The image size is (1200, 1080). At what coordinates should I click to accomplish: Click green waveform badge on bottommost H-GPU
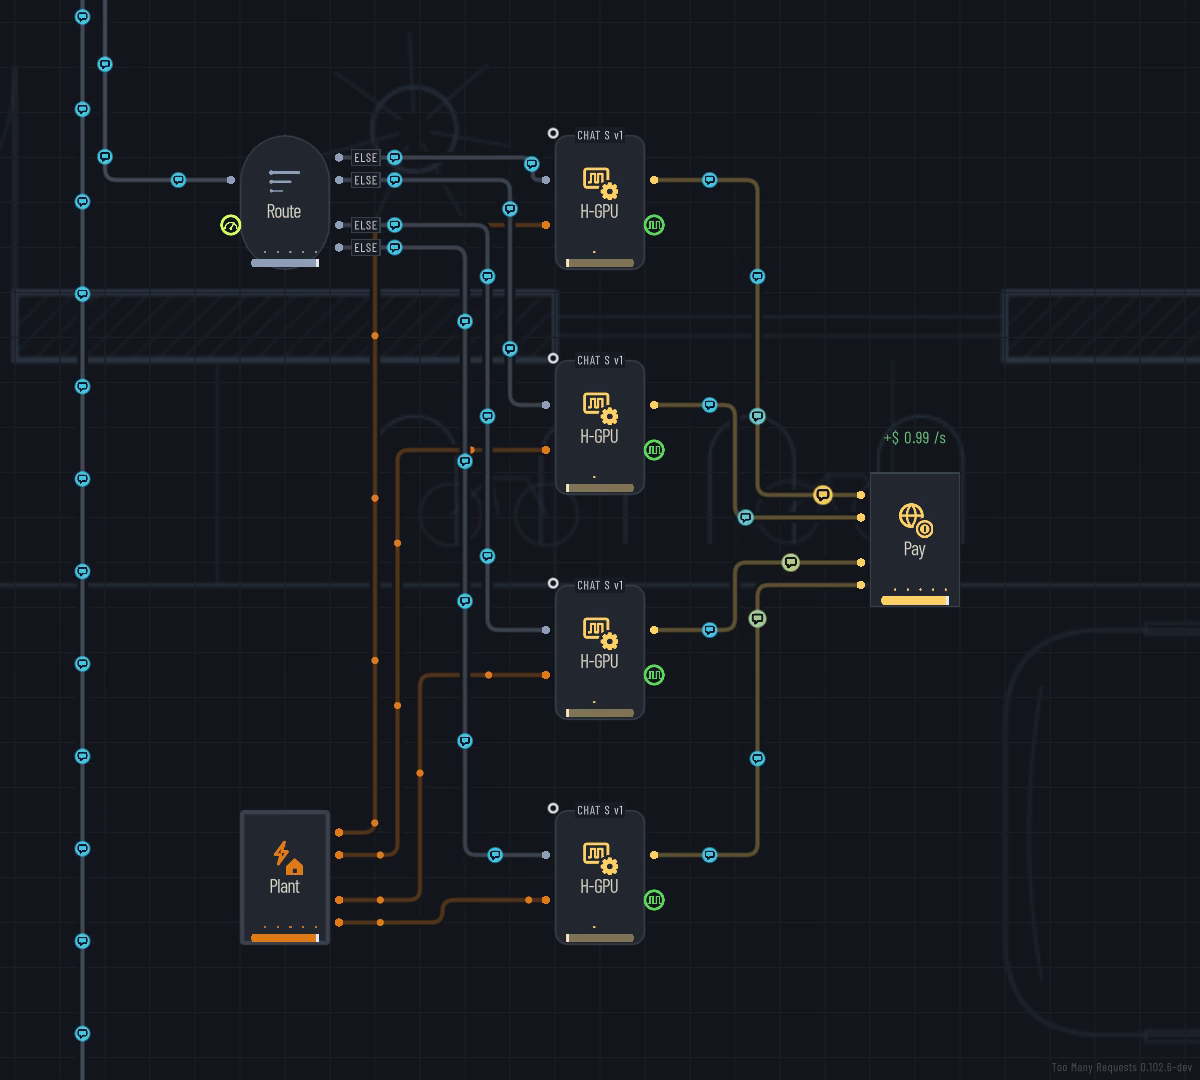(x=654, y=900)
